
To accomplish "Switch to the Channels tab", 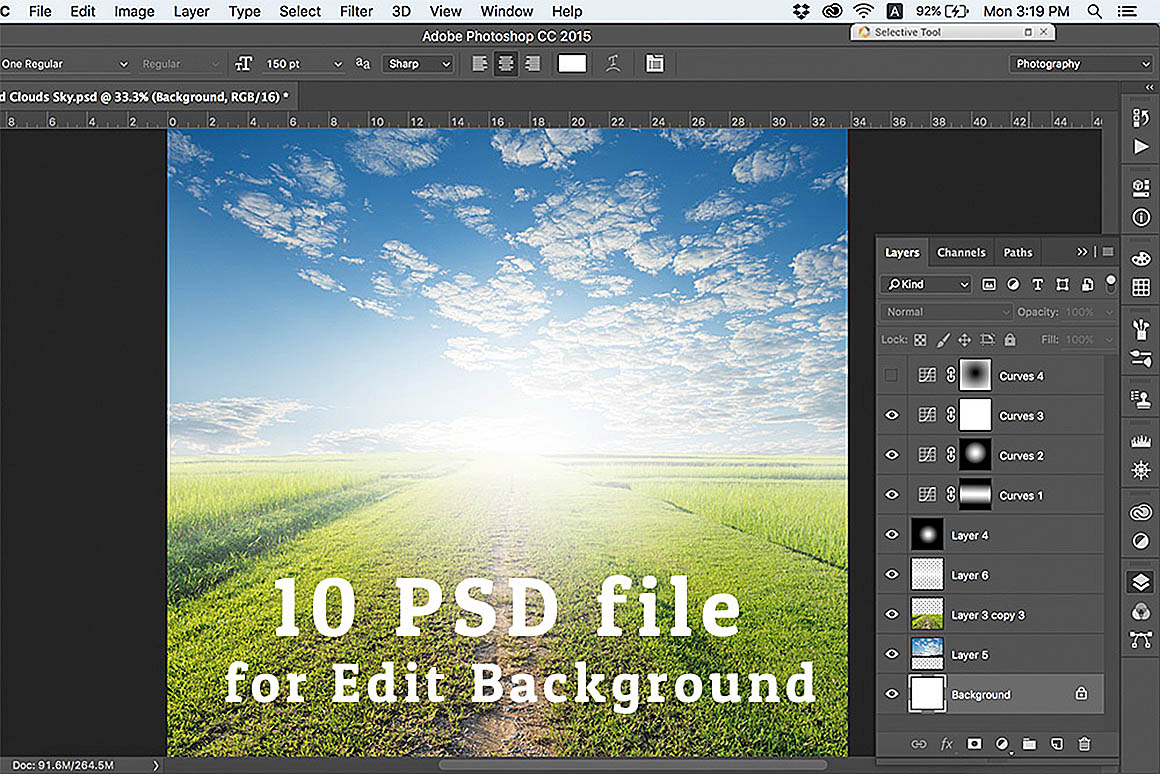I will click(961, 252).
